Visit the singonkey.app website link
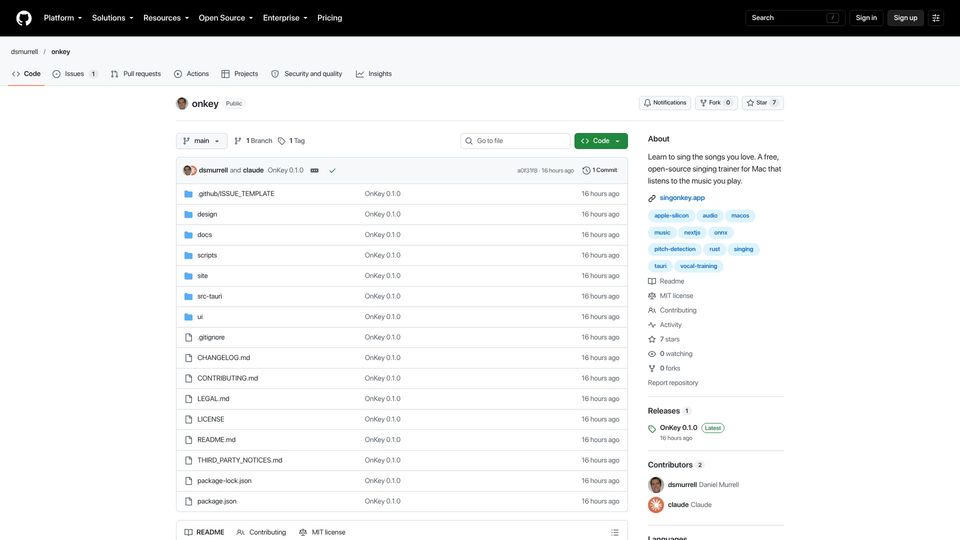 pyautogui.click(x=682, y=198)
